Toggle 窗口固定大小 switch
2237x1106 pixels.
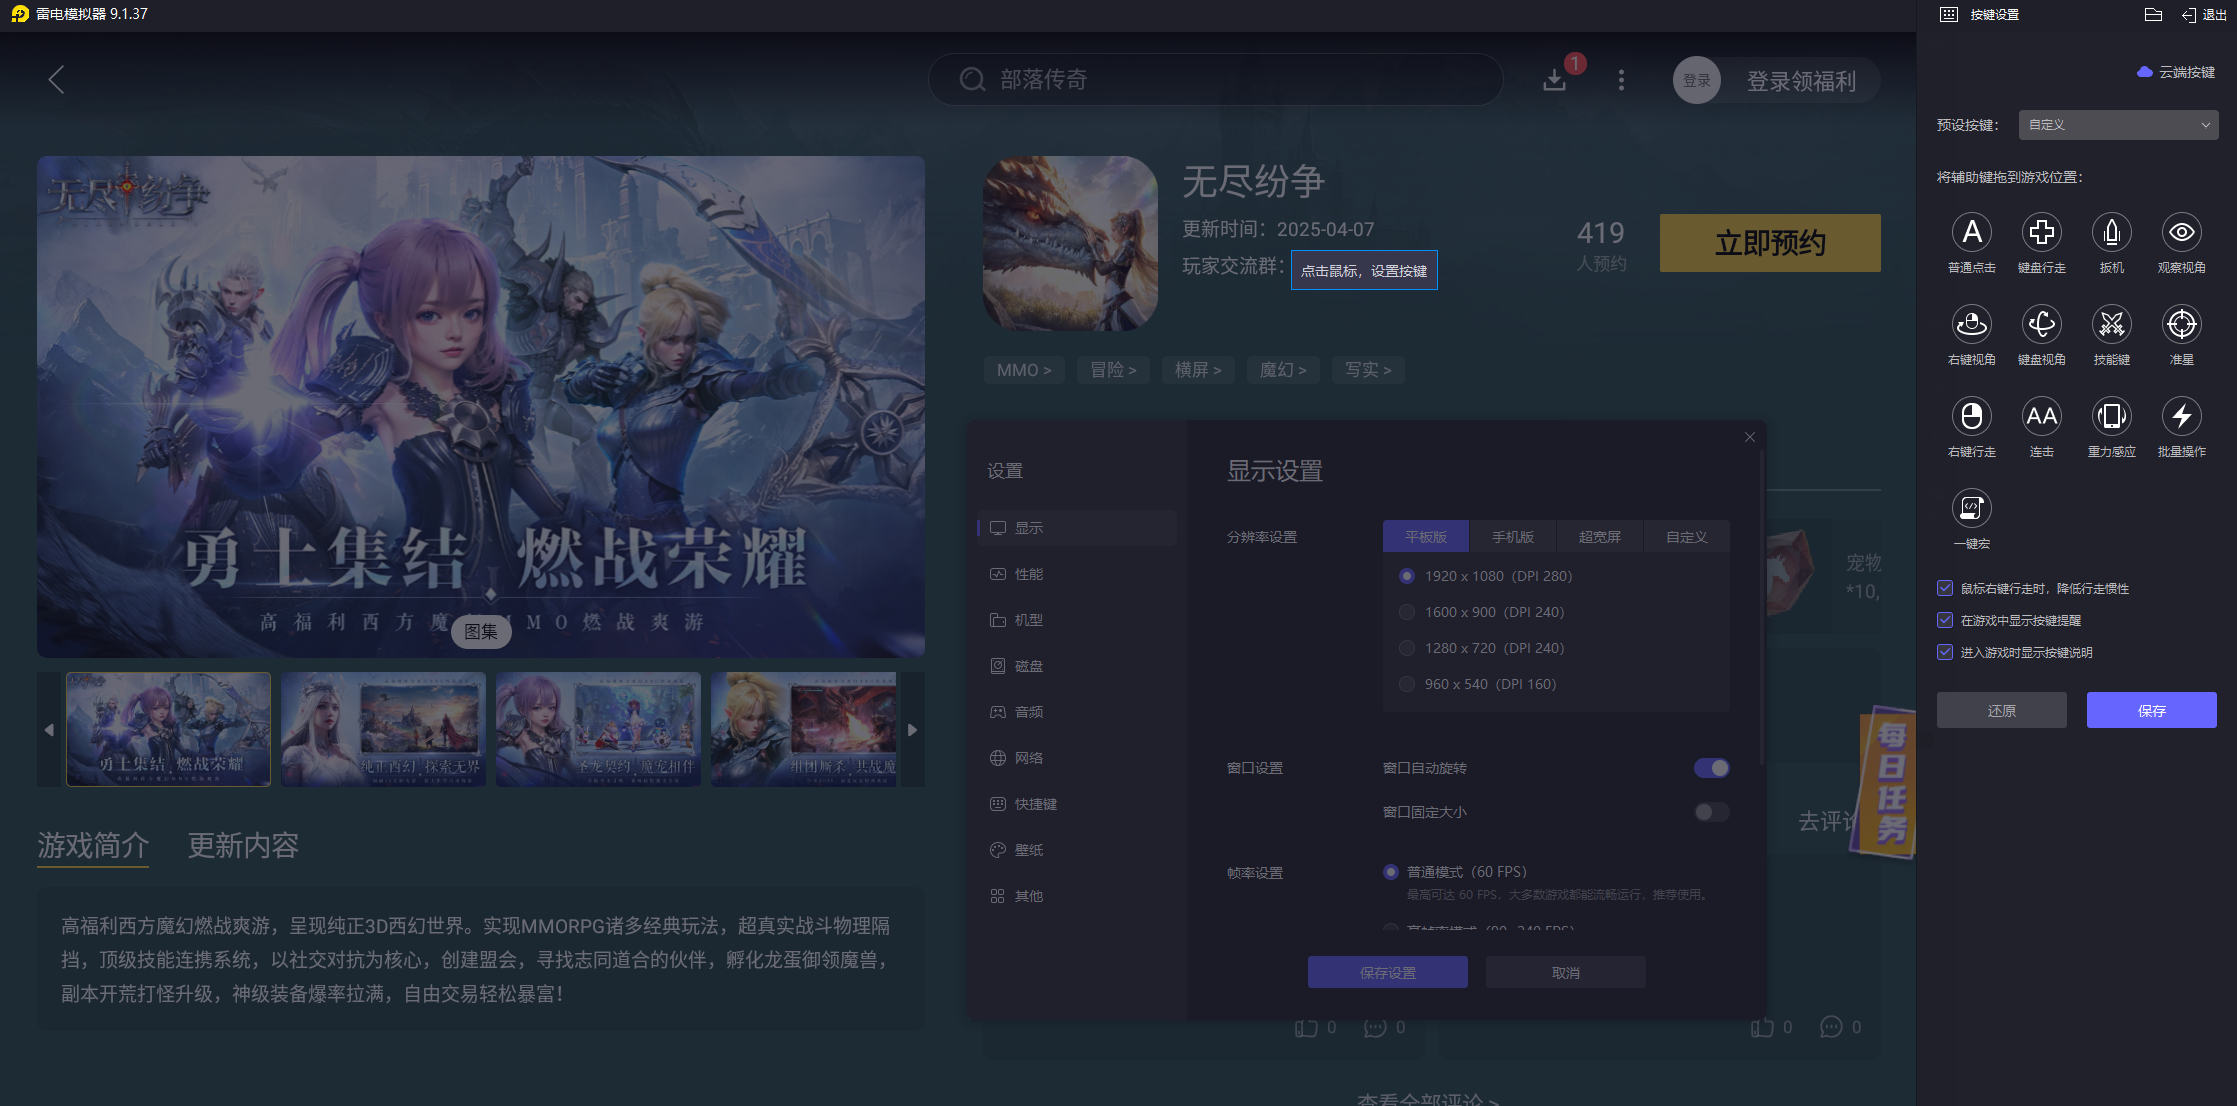(x=1711, y=812)
